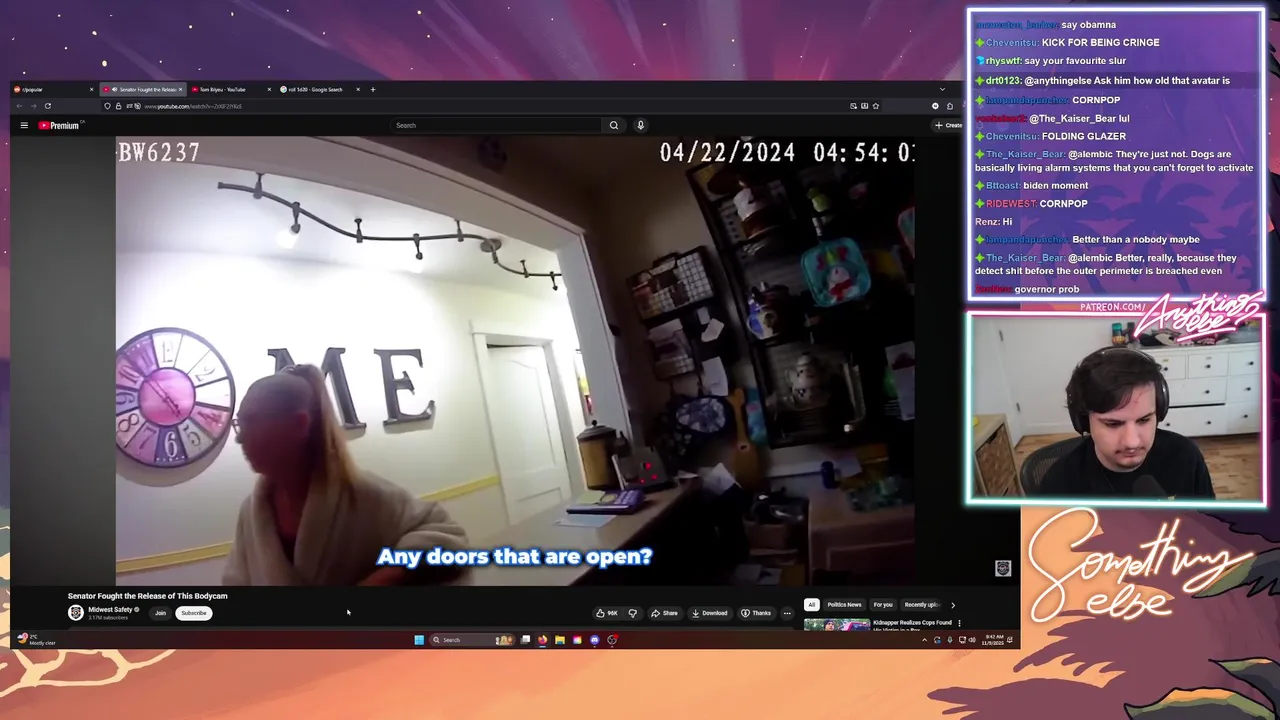Image resolution: width=1280 pixels, height=720 pixels.
Task: Expand the browser tab list chevron
Action: (942, 89)
